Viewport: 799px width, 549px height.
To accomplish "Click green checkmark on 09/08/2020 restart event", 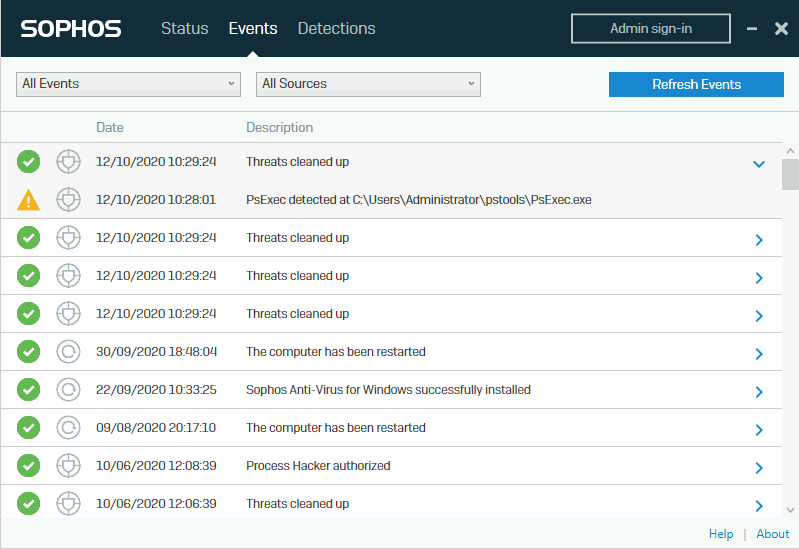I will pyautogui.click(x=29, y=428).
